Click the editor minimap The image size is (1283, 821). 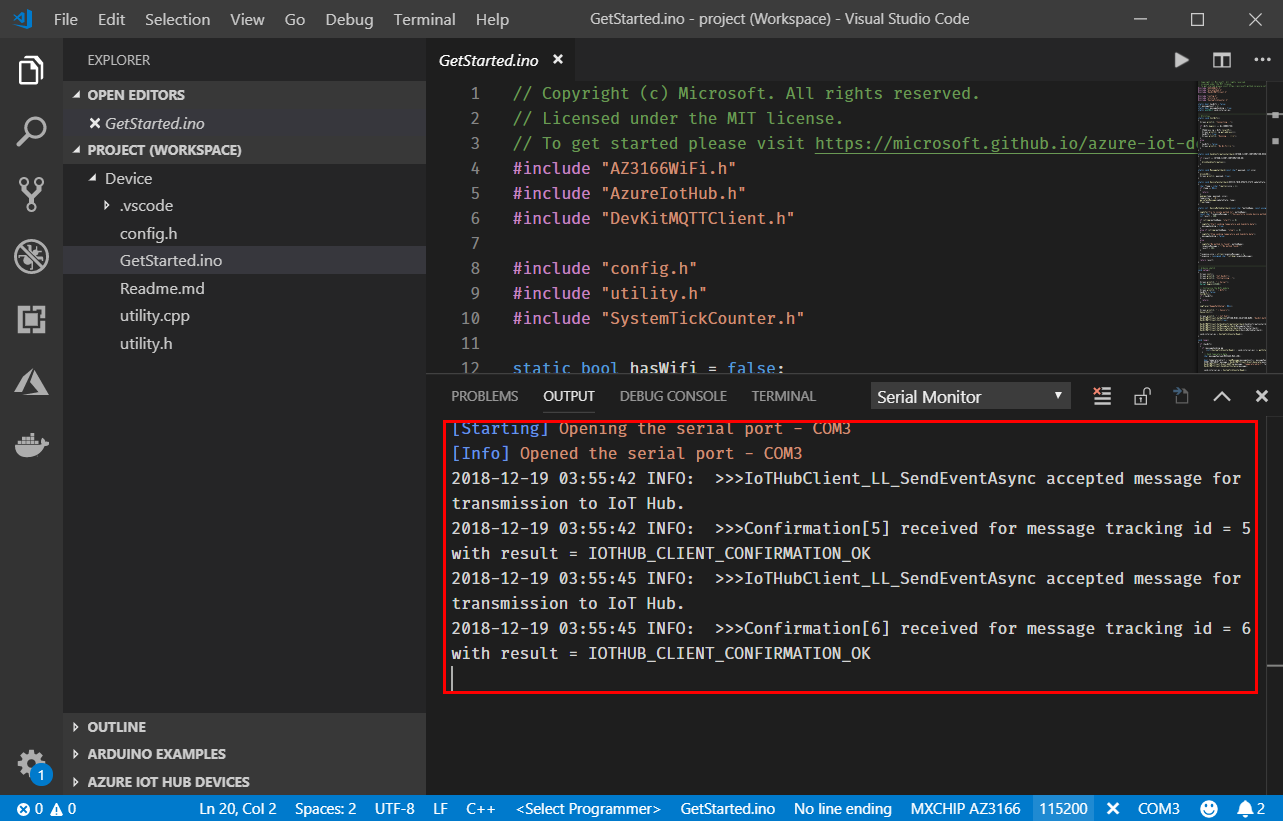pos(1230,227)
